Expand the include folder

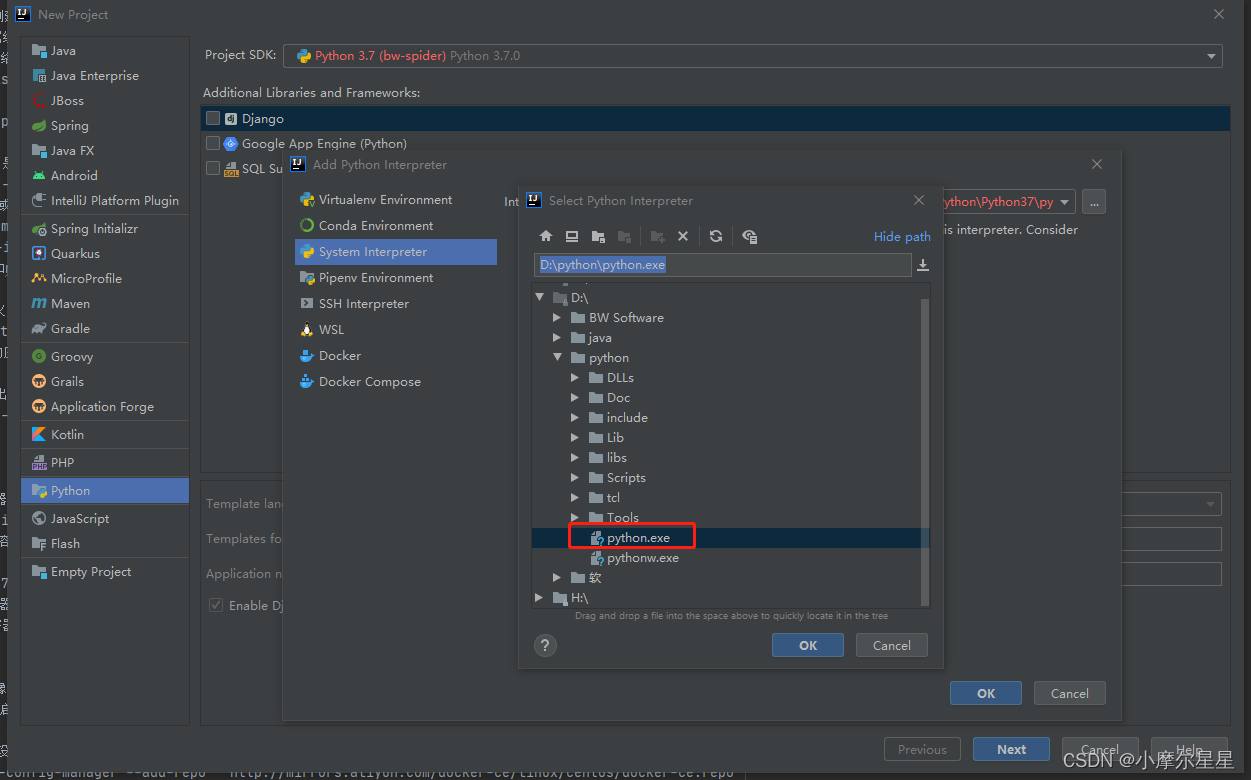[575, 418]
